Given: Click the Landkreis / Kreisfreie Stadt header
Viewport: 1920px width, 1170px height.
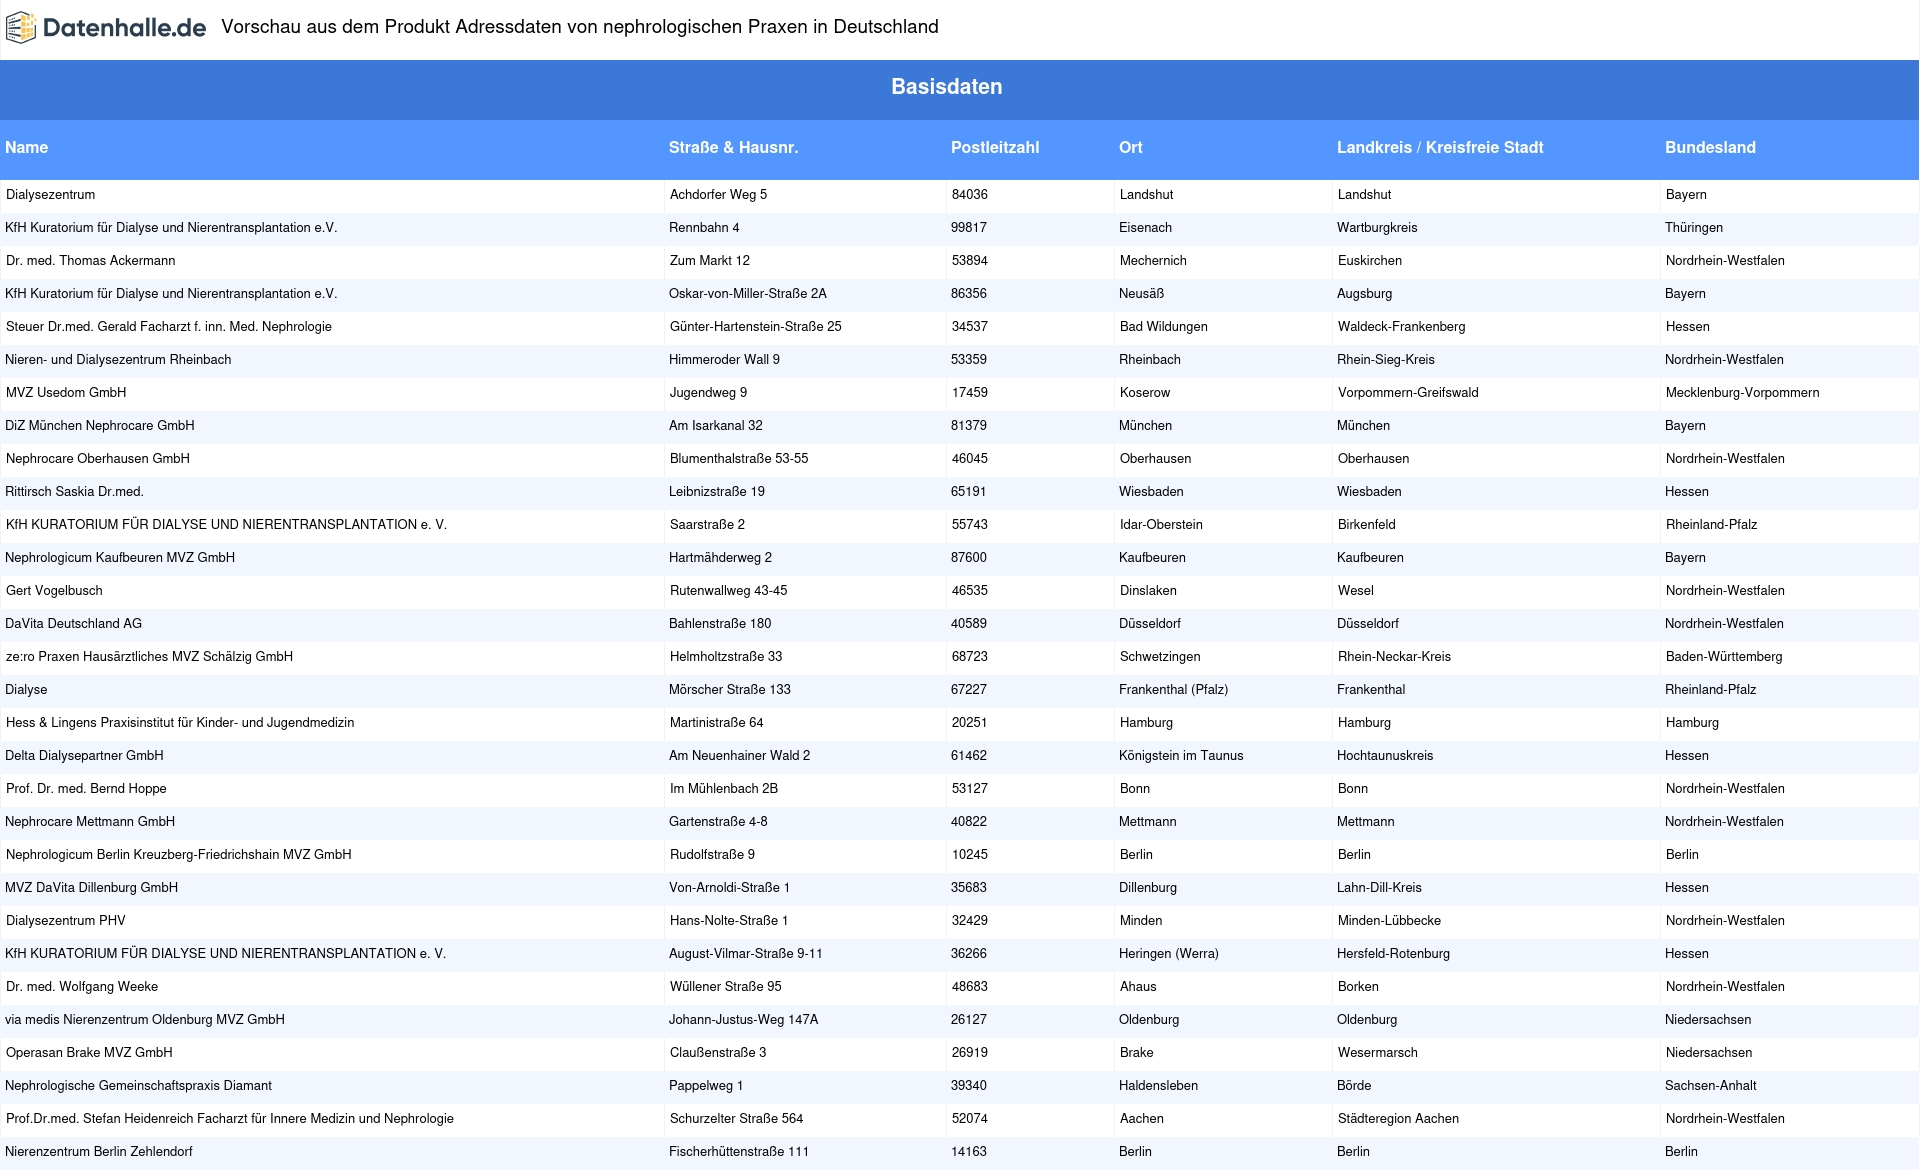Looking at the screenshot, I should click(1440, 148).
